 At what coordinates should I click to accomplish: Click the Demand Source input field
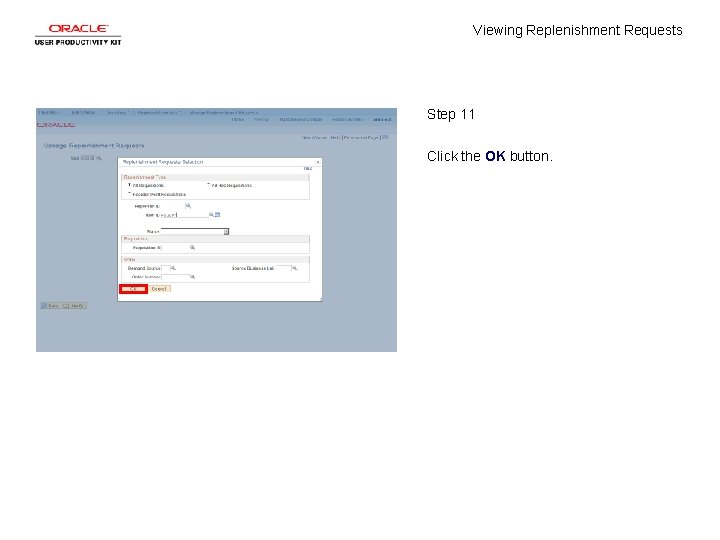[x=166, y=268]
